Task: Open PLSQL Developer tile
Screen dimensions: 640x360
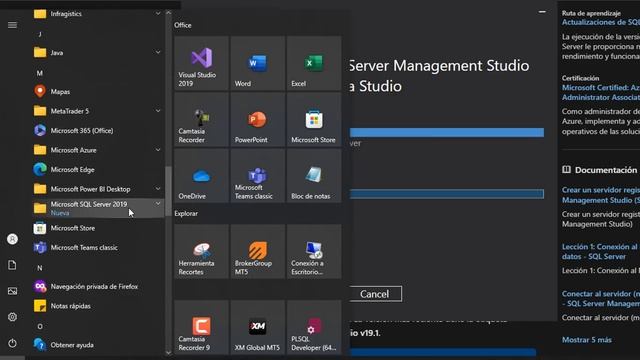Action: point(314,327)
